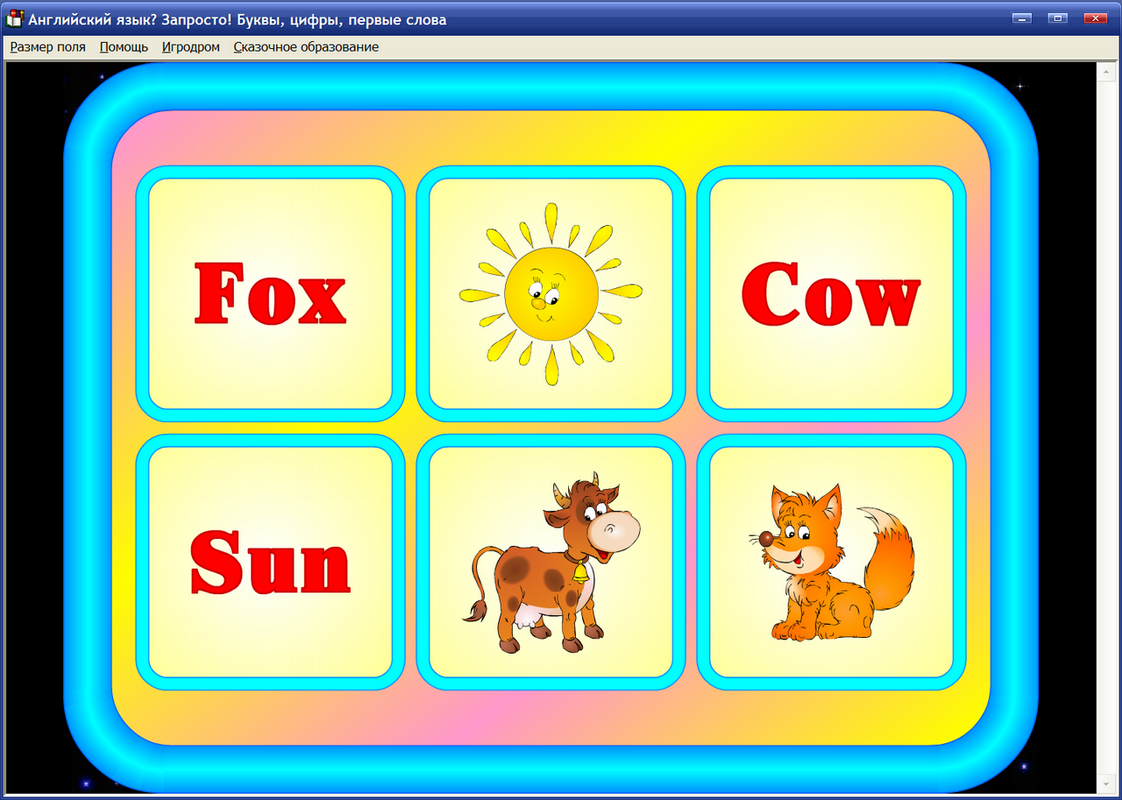This screenshot has height=800, width=1122.
Task: Open the Размер поля menu
Action: (47, 47)
